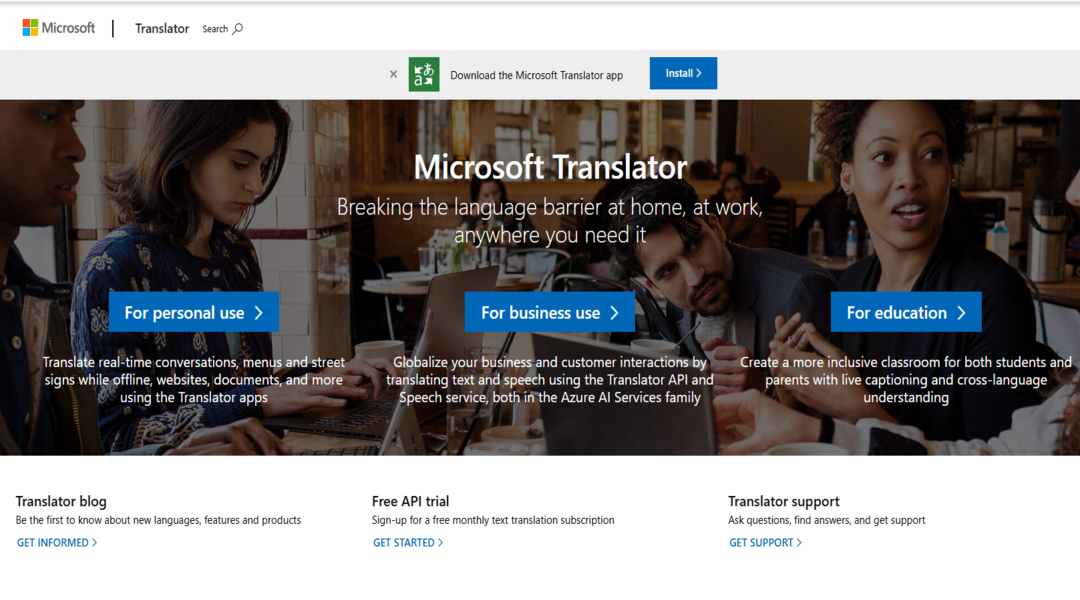Click the 'Create a more inclusive classroom' description

(906, 380)
